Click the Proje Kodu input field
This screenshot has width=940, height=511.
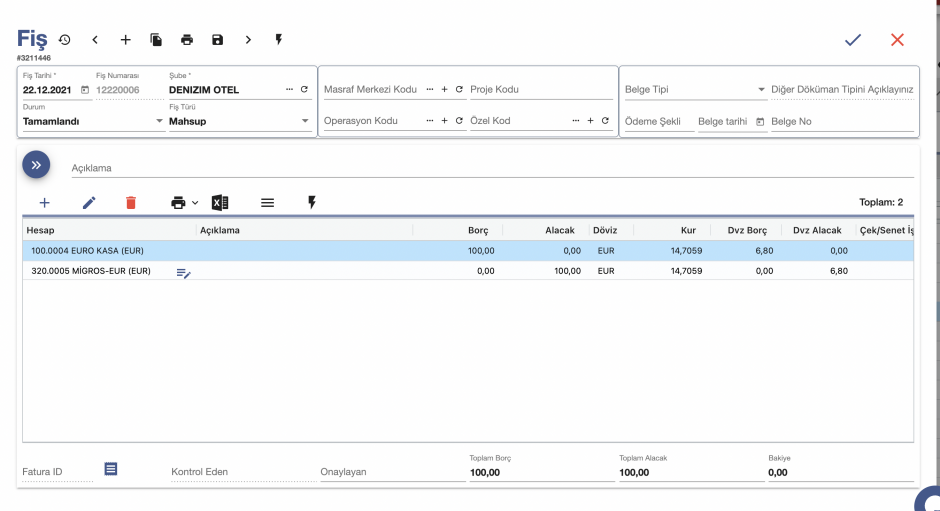(541, 89)
